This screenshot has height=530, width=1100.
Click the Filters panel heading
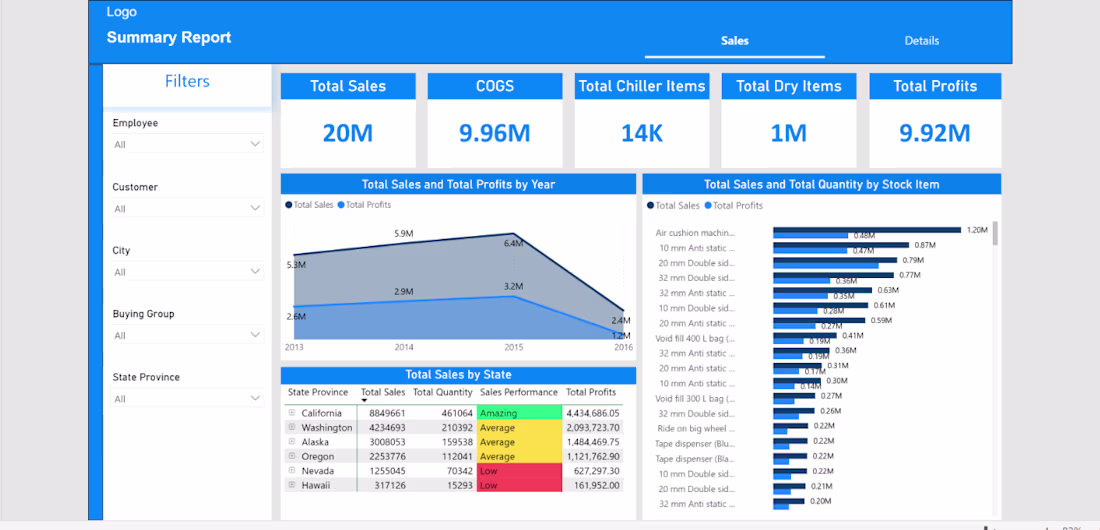coord(187,81)
